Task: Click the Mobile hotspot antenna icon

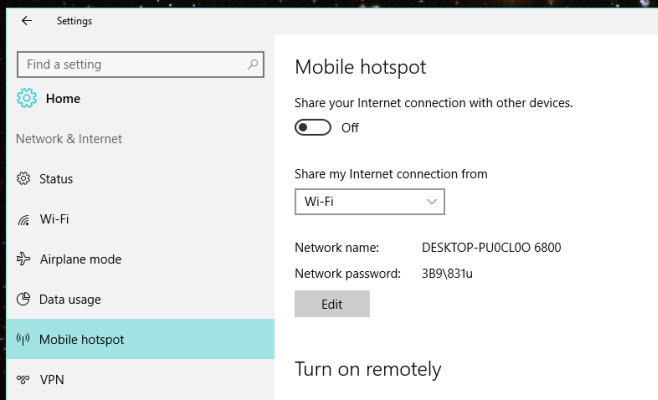Action: [23, 339]
